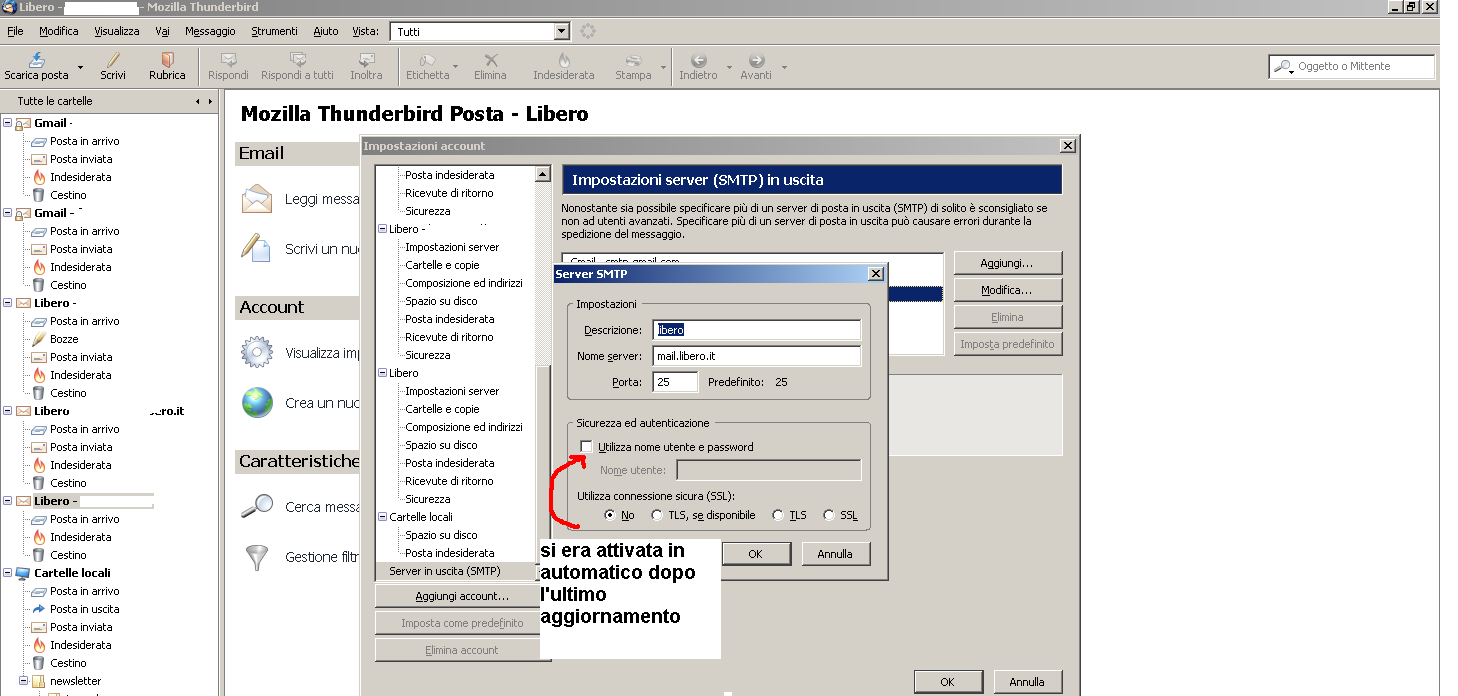This screenshot has width=1458, height=696.
Task: Click the Gestione filtri funnel icon
Action: [x=257, y=556]
